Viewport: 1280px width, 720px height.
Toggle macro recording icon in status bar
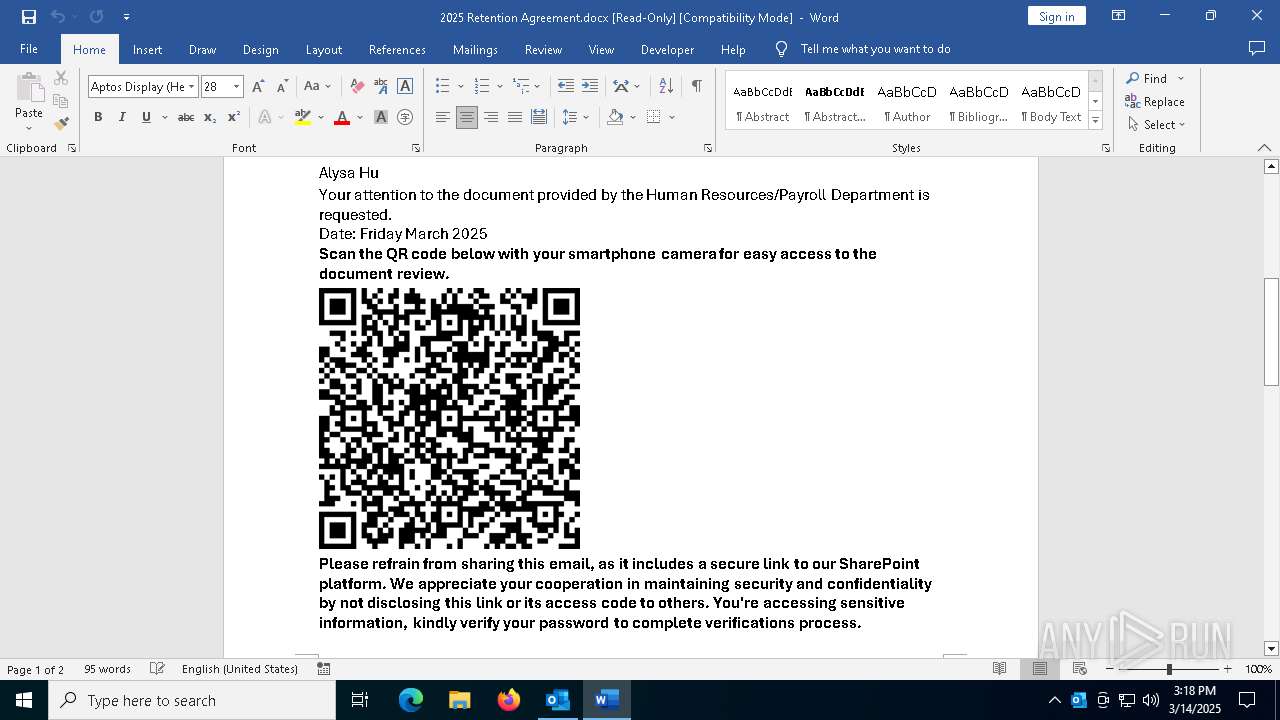[x=324, y=669]
